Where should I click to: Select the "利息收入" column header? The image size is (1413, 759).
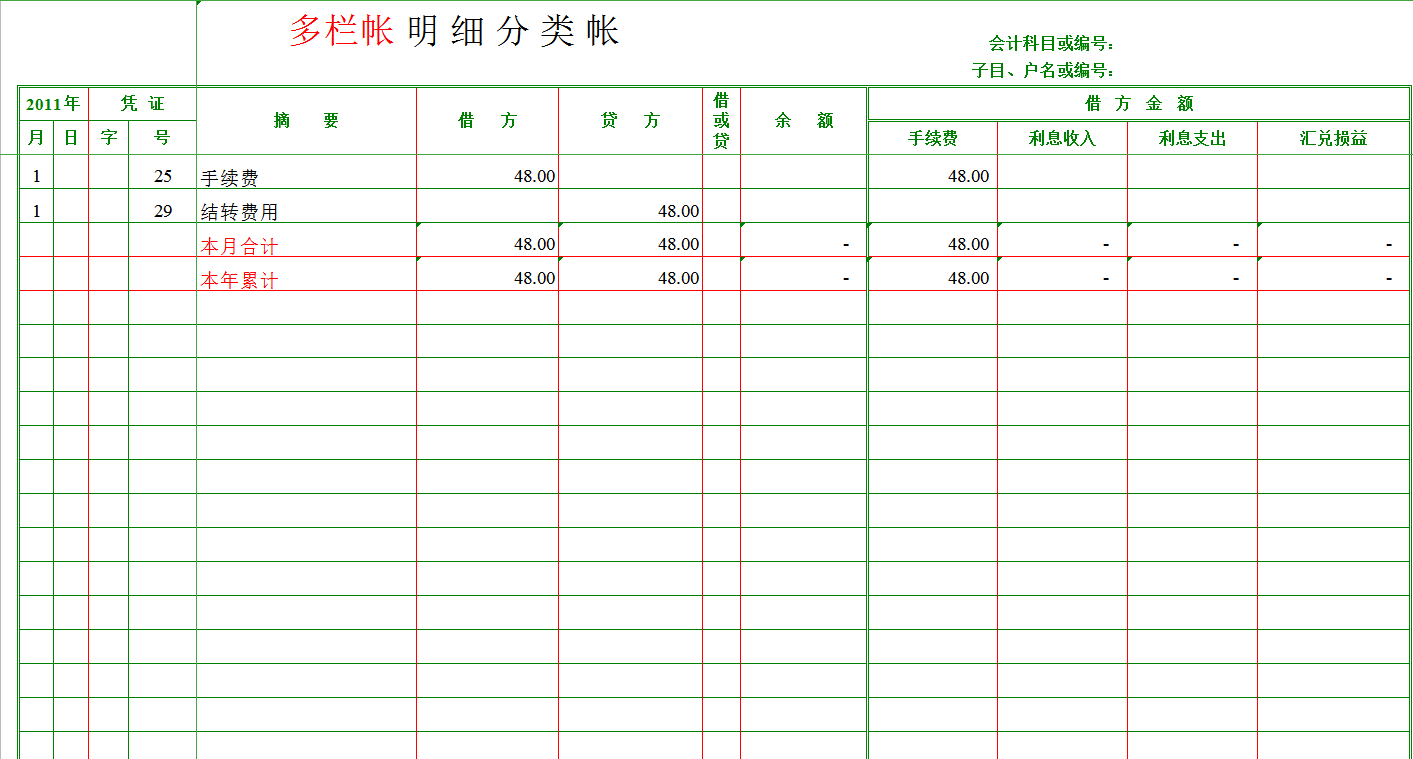point(1060,137)
